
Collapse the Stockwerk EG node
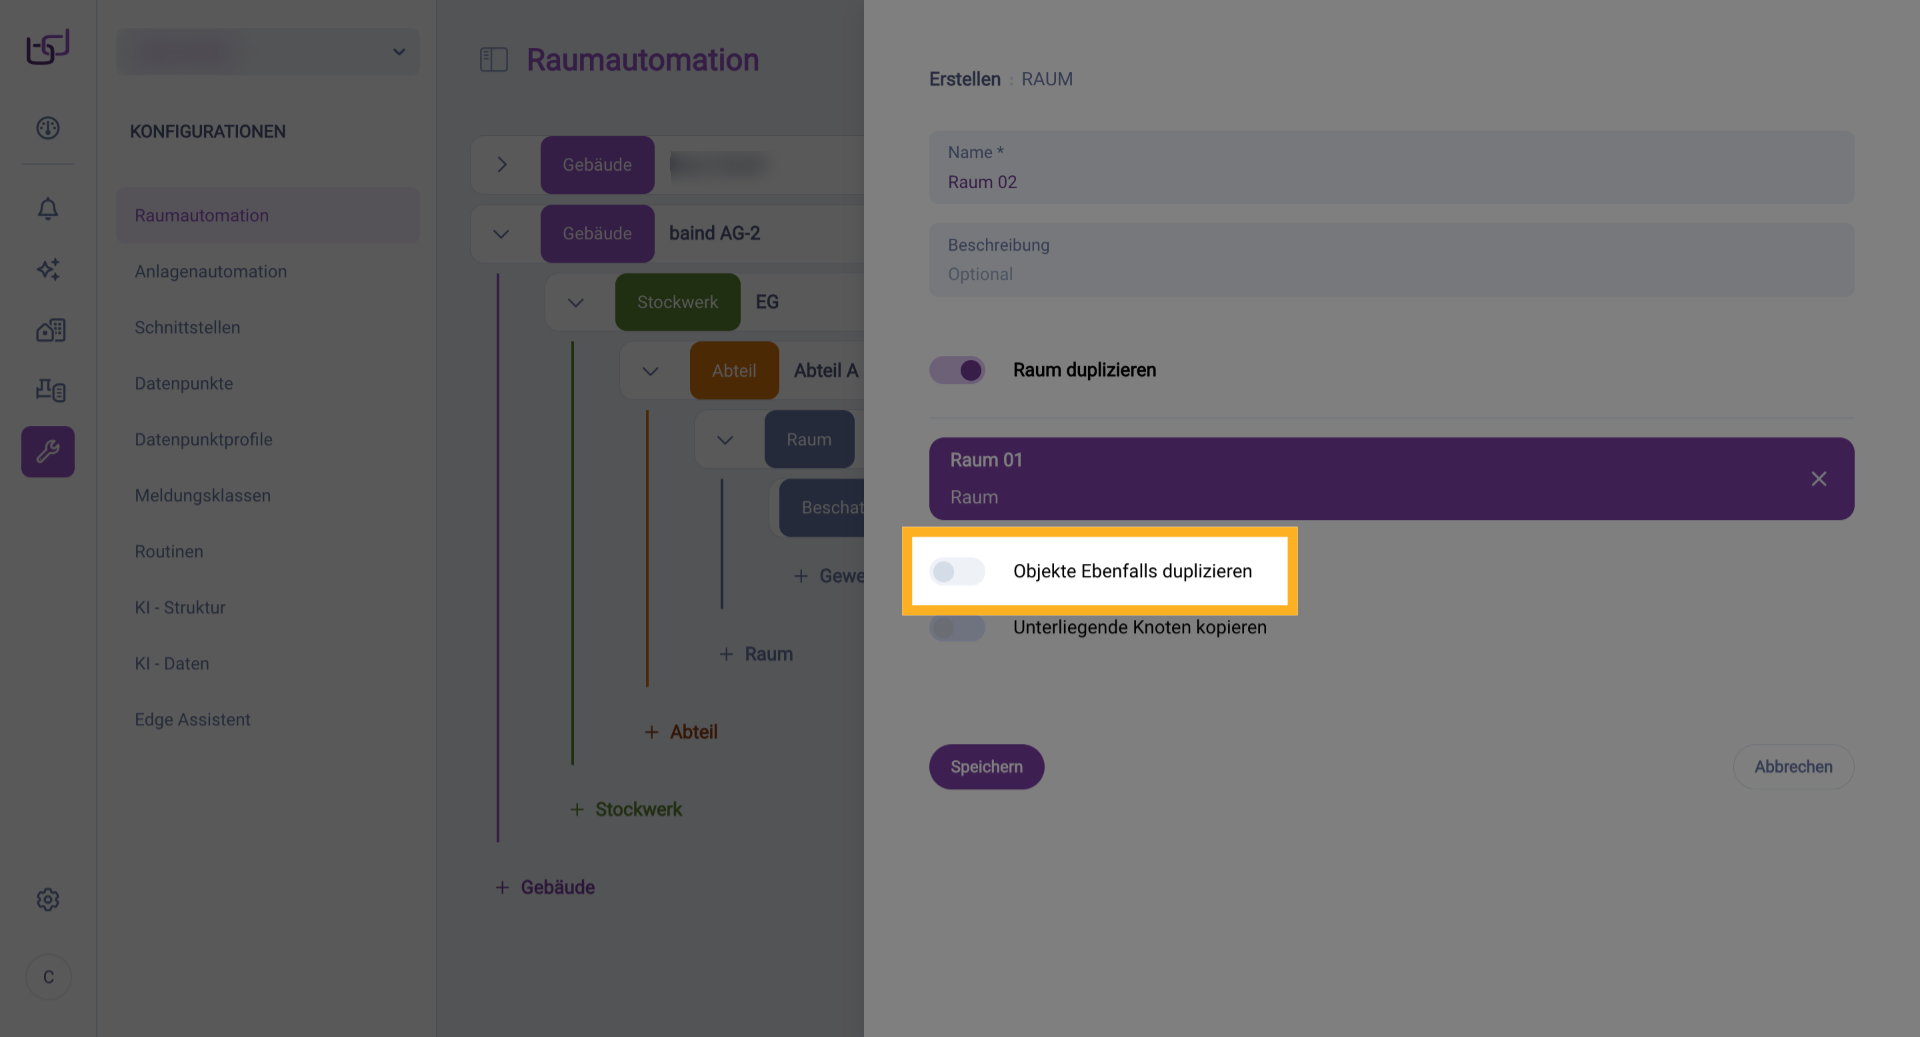(576, 302)
